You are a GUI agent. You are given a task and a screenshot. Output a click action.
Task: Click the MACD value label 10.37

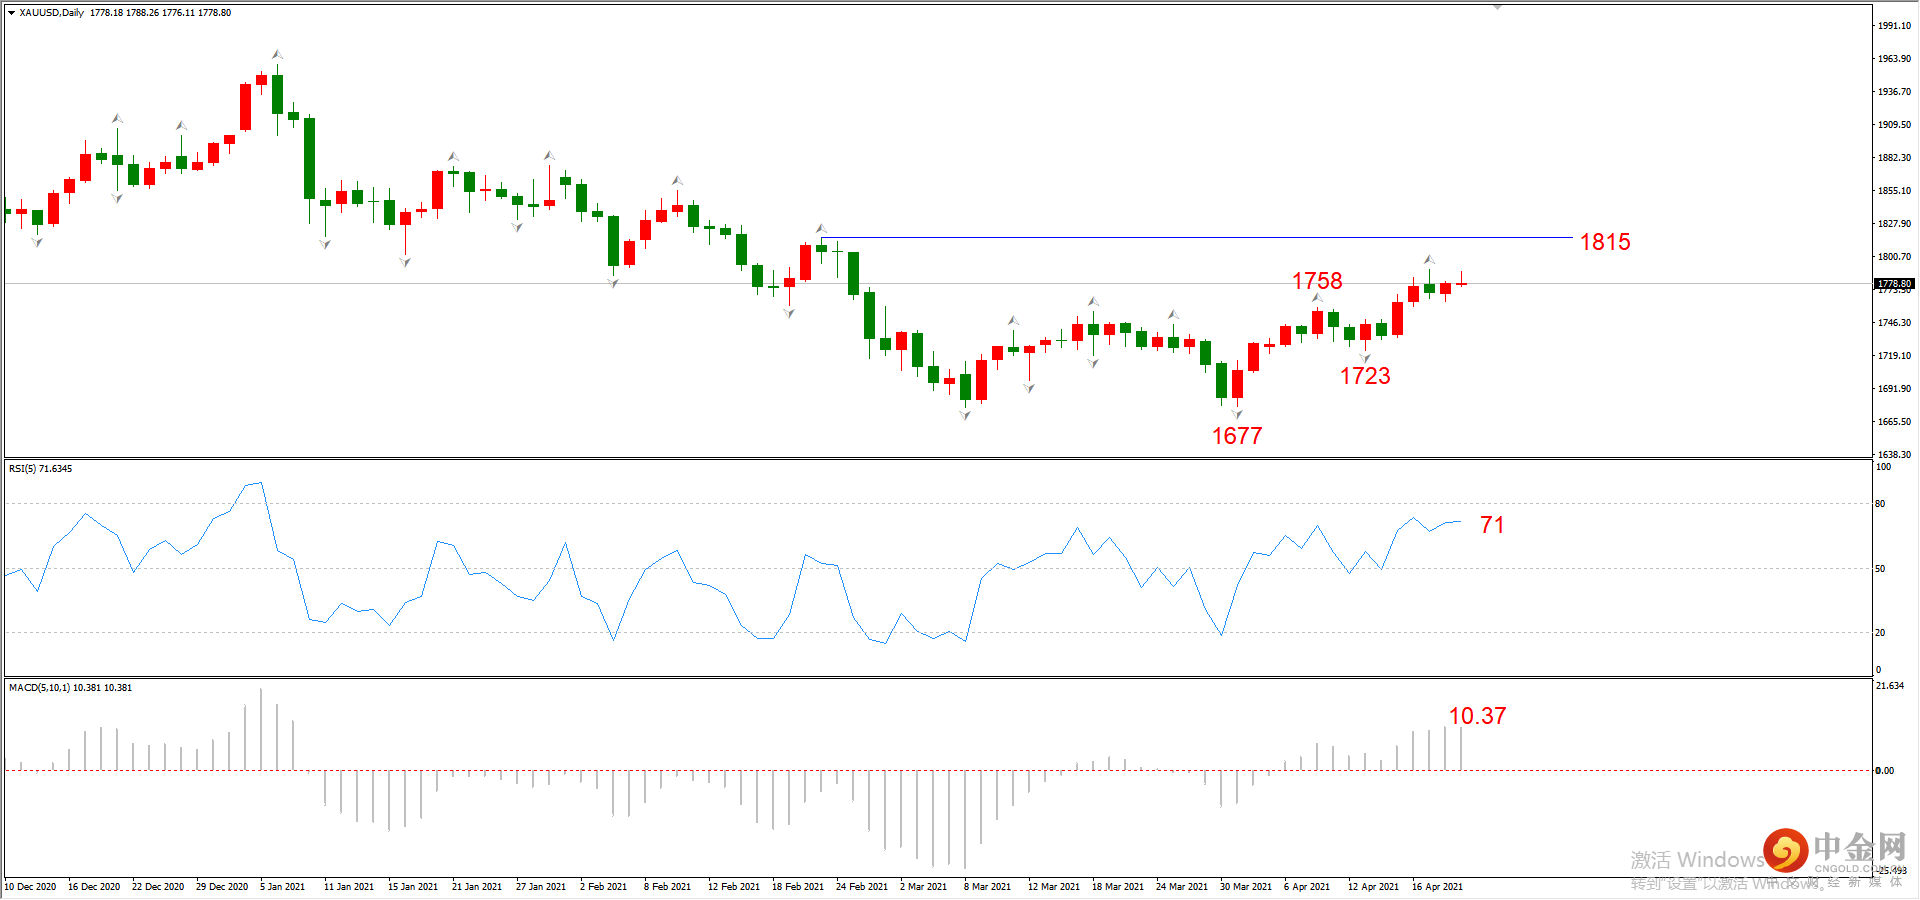click(x=1477, y=716)
